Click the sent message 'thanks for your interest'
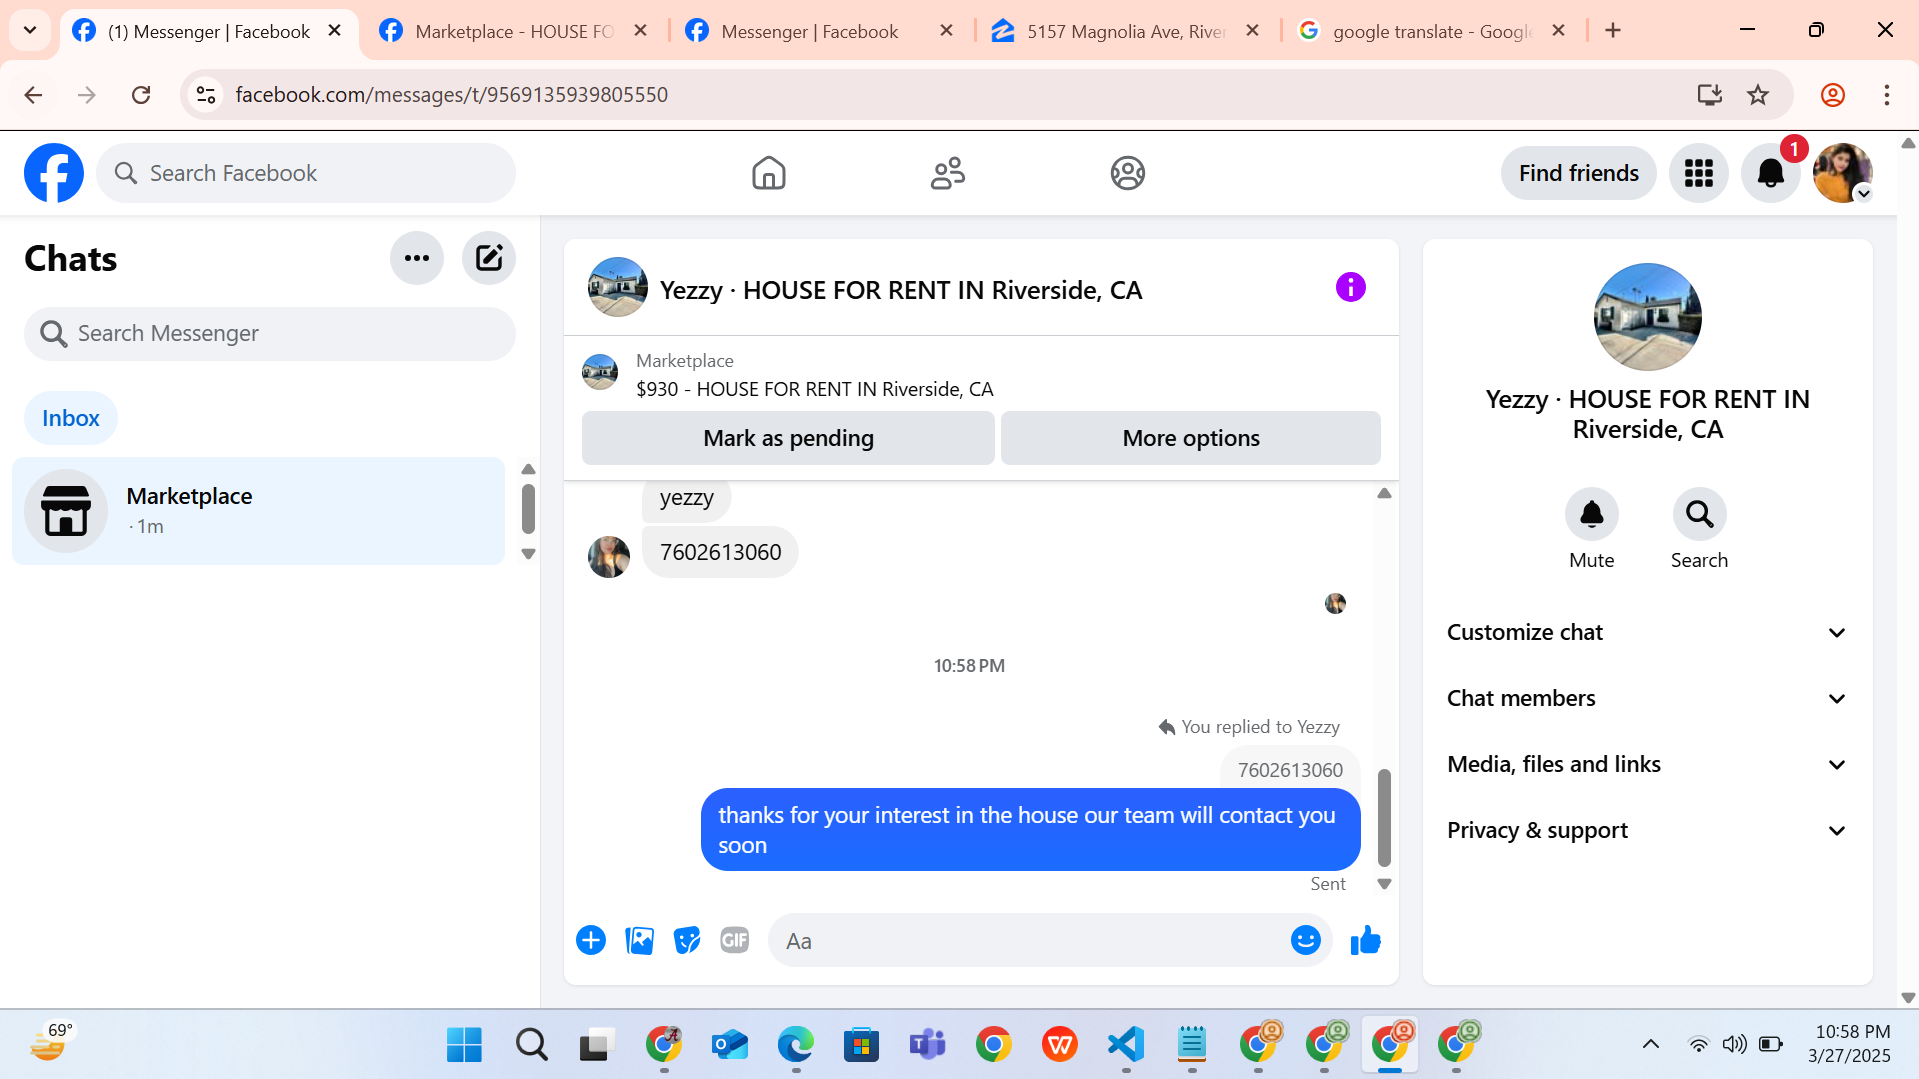This screenshot has height=1079, width=1919. [x=1030, y=830]
